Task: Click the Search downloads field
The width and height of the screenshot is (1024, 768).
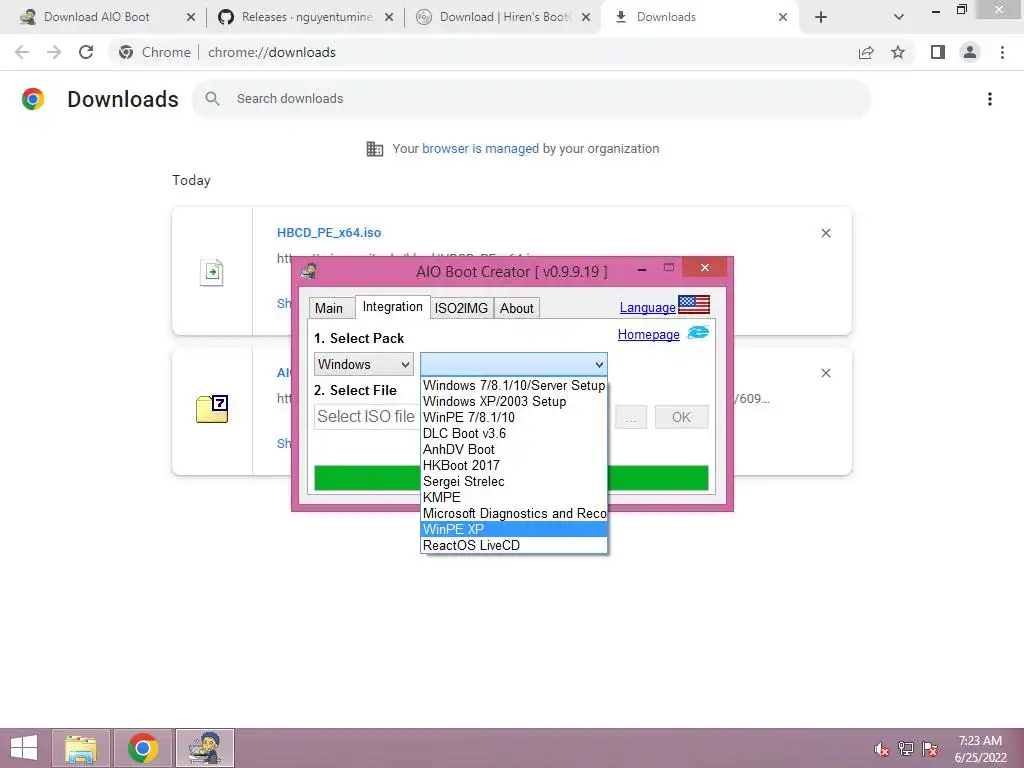Action: click(x=530, y=99)
